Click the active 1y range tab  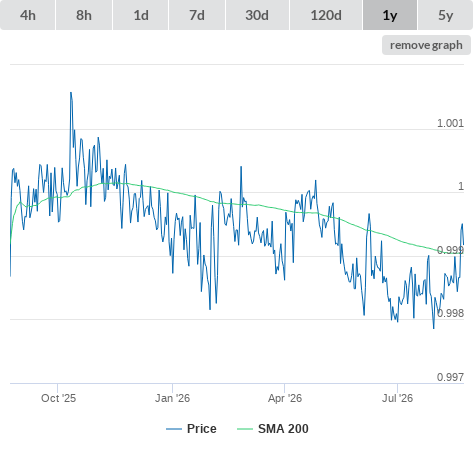(x=390, y=15)
